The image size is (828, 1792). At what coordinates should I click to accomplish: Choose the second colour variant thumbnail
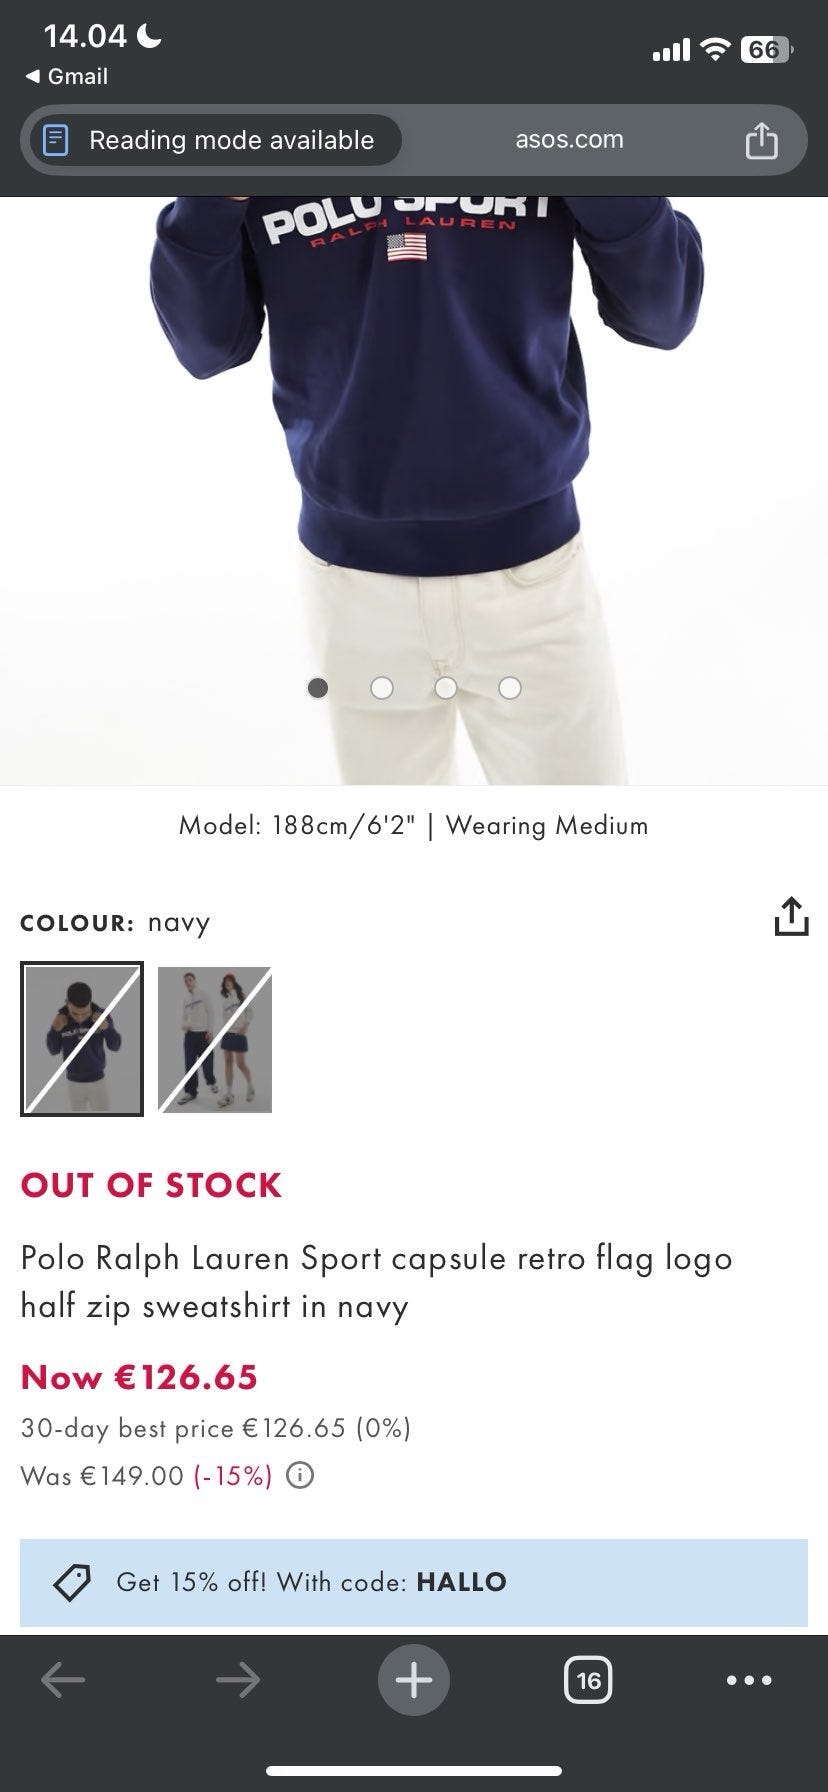pos(215,1039)
